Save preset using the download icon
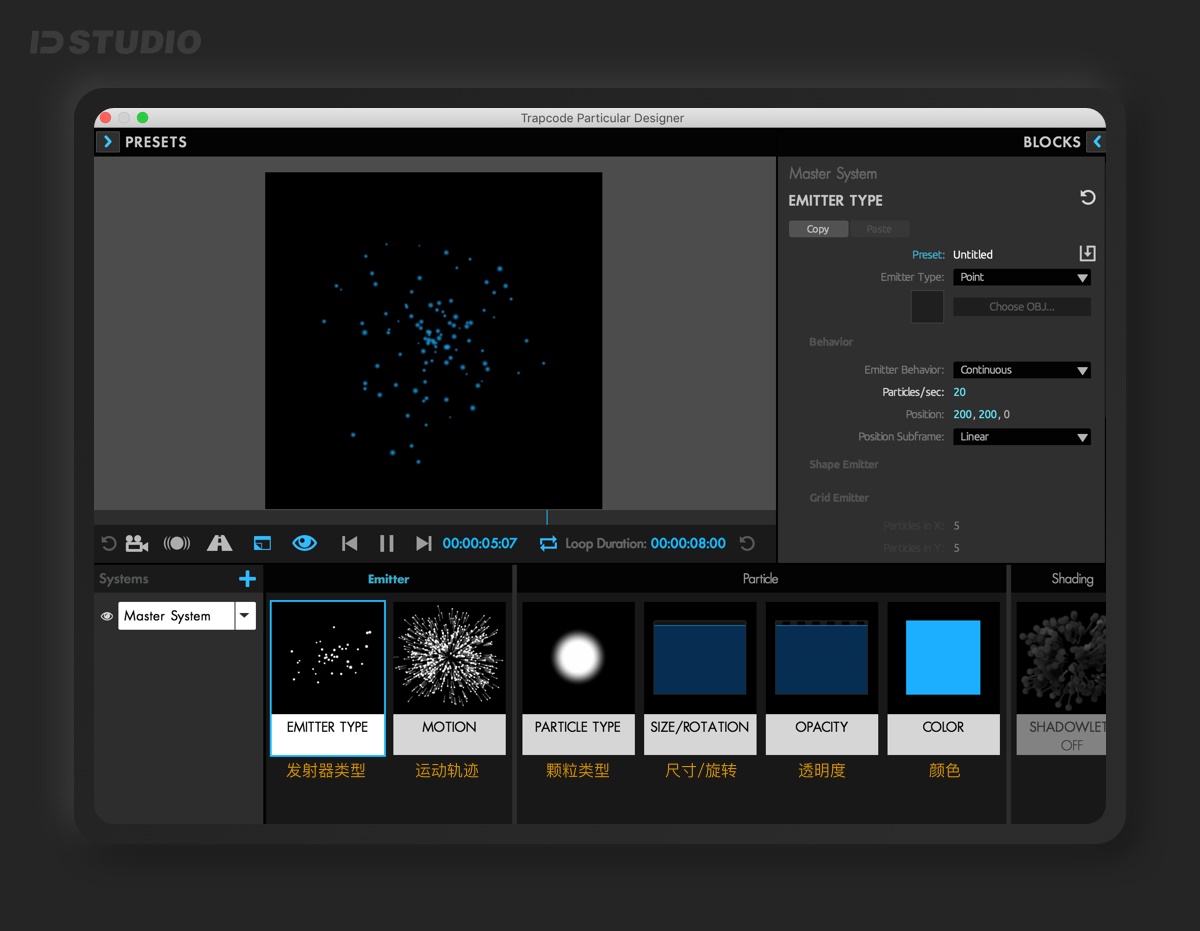The height and width of the screenshot is (931, 1200). (1087, 253)
